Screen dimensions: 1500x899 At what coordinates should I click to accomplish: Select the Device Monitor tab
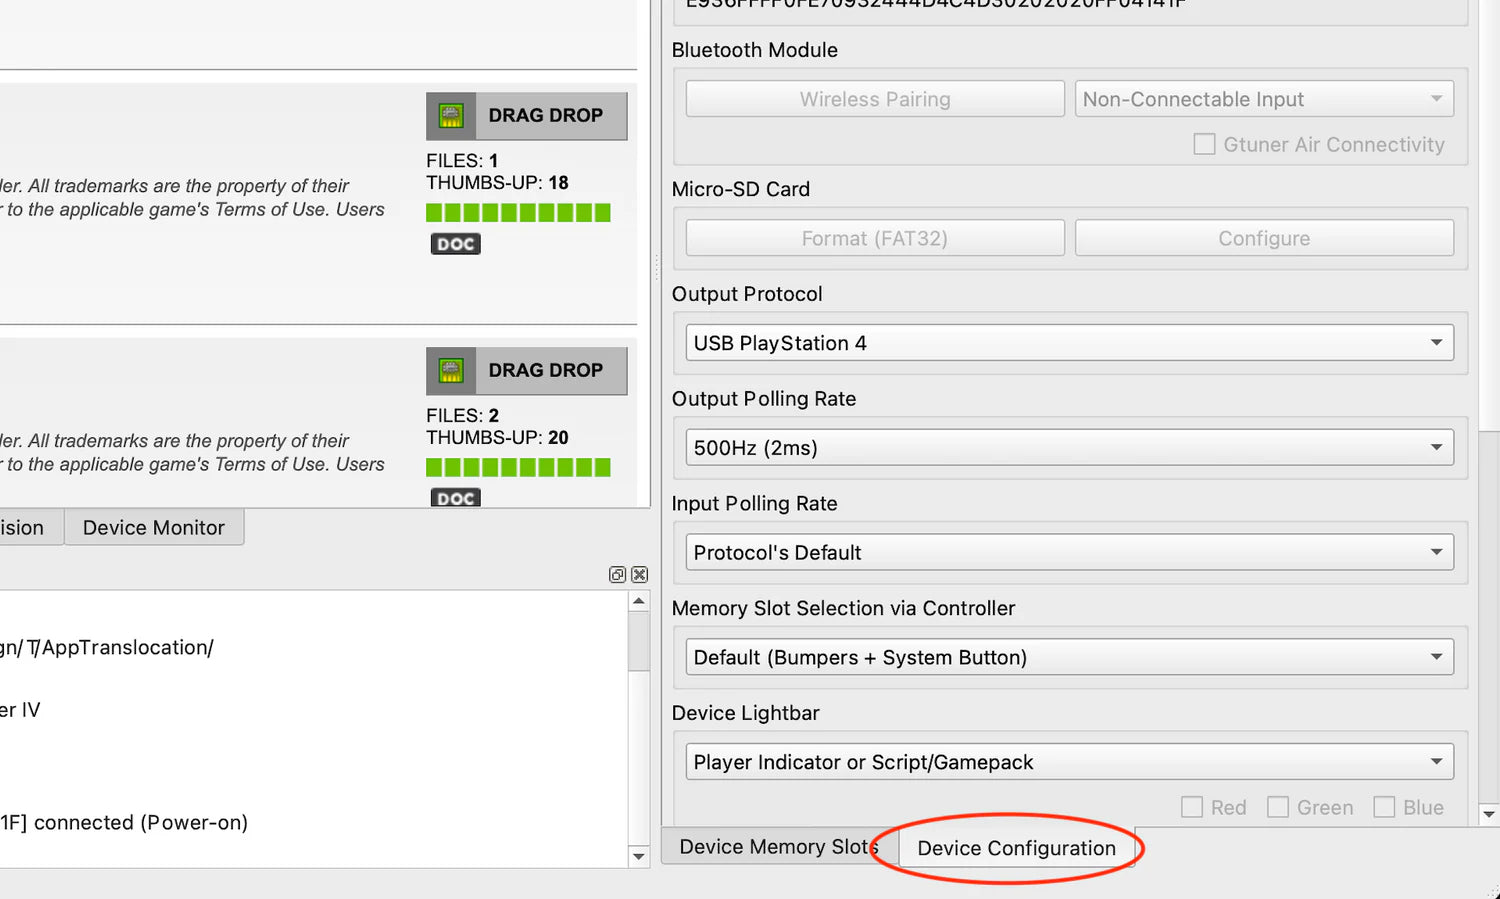(154, 528)
